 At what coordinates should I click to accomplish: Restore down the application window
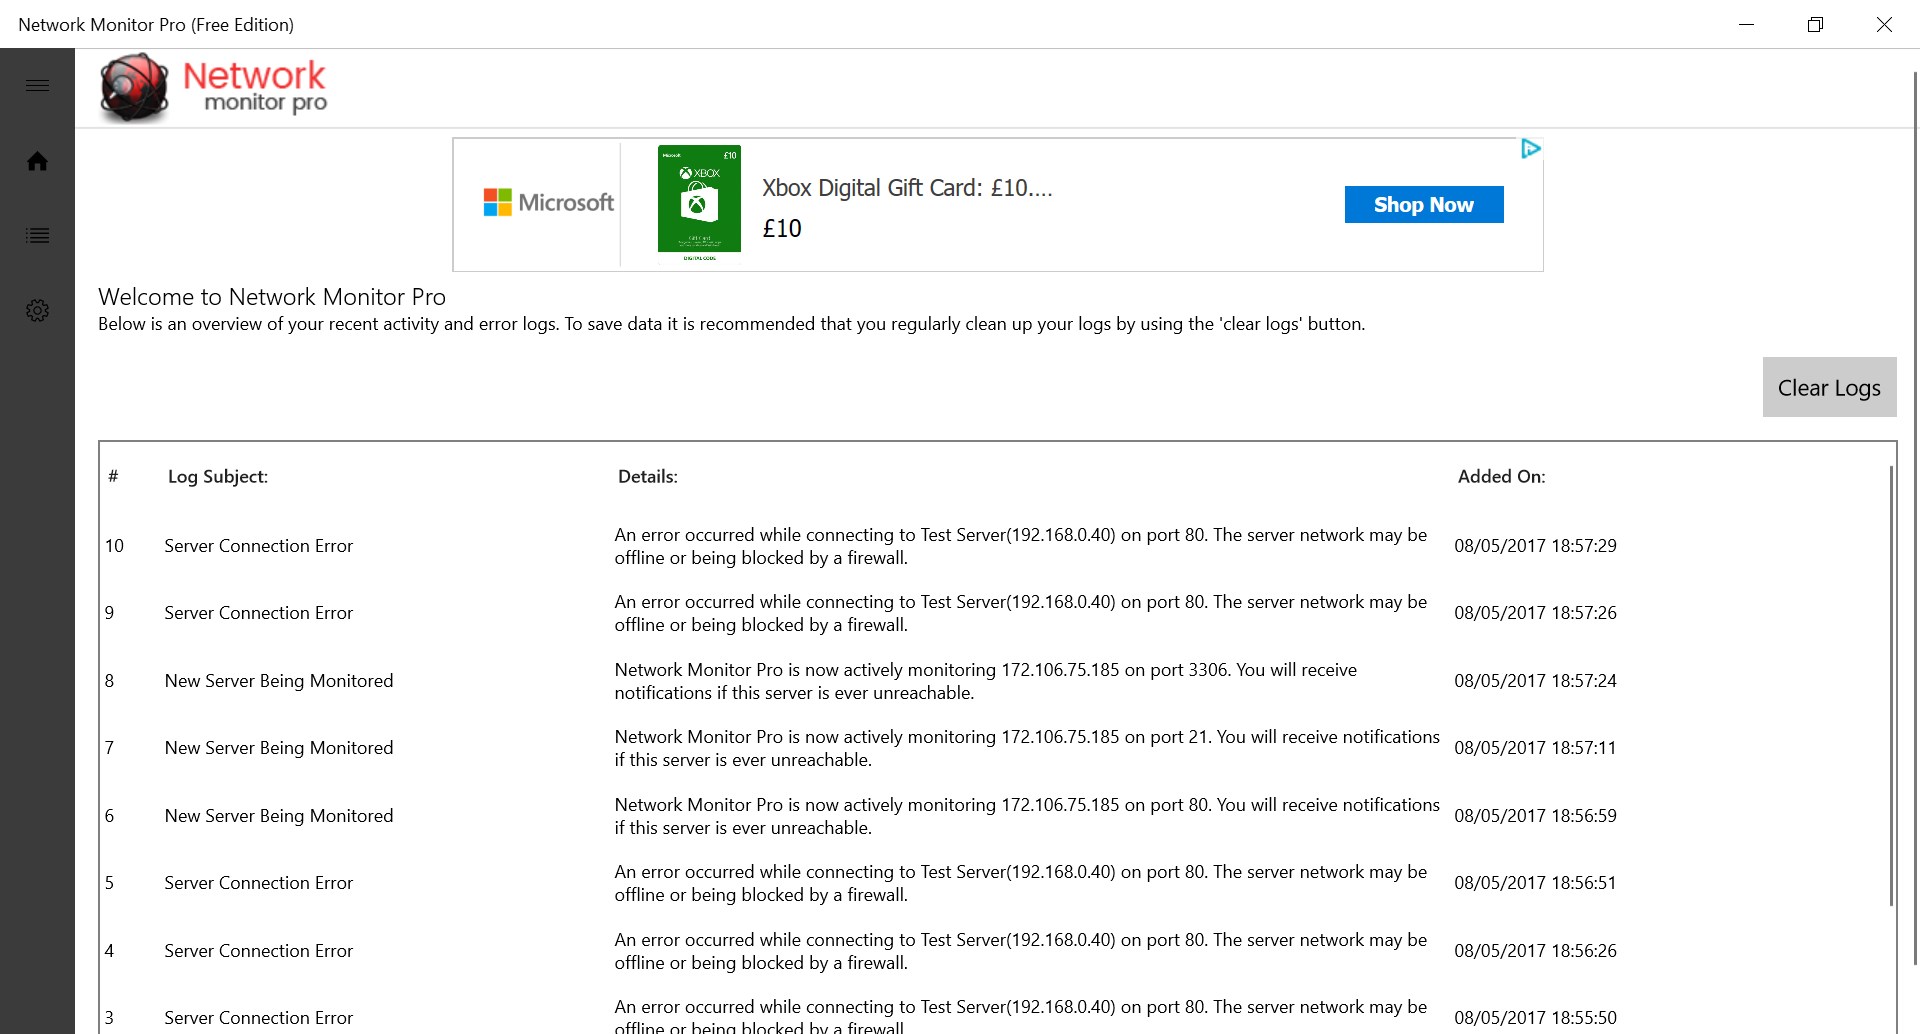[x=1815, y=25]
